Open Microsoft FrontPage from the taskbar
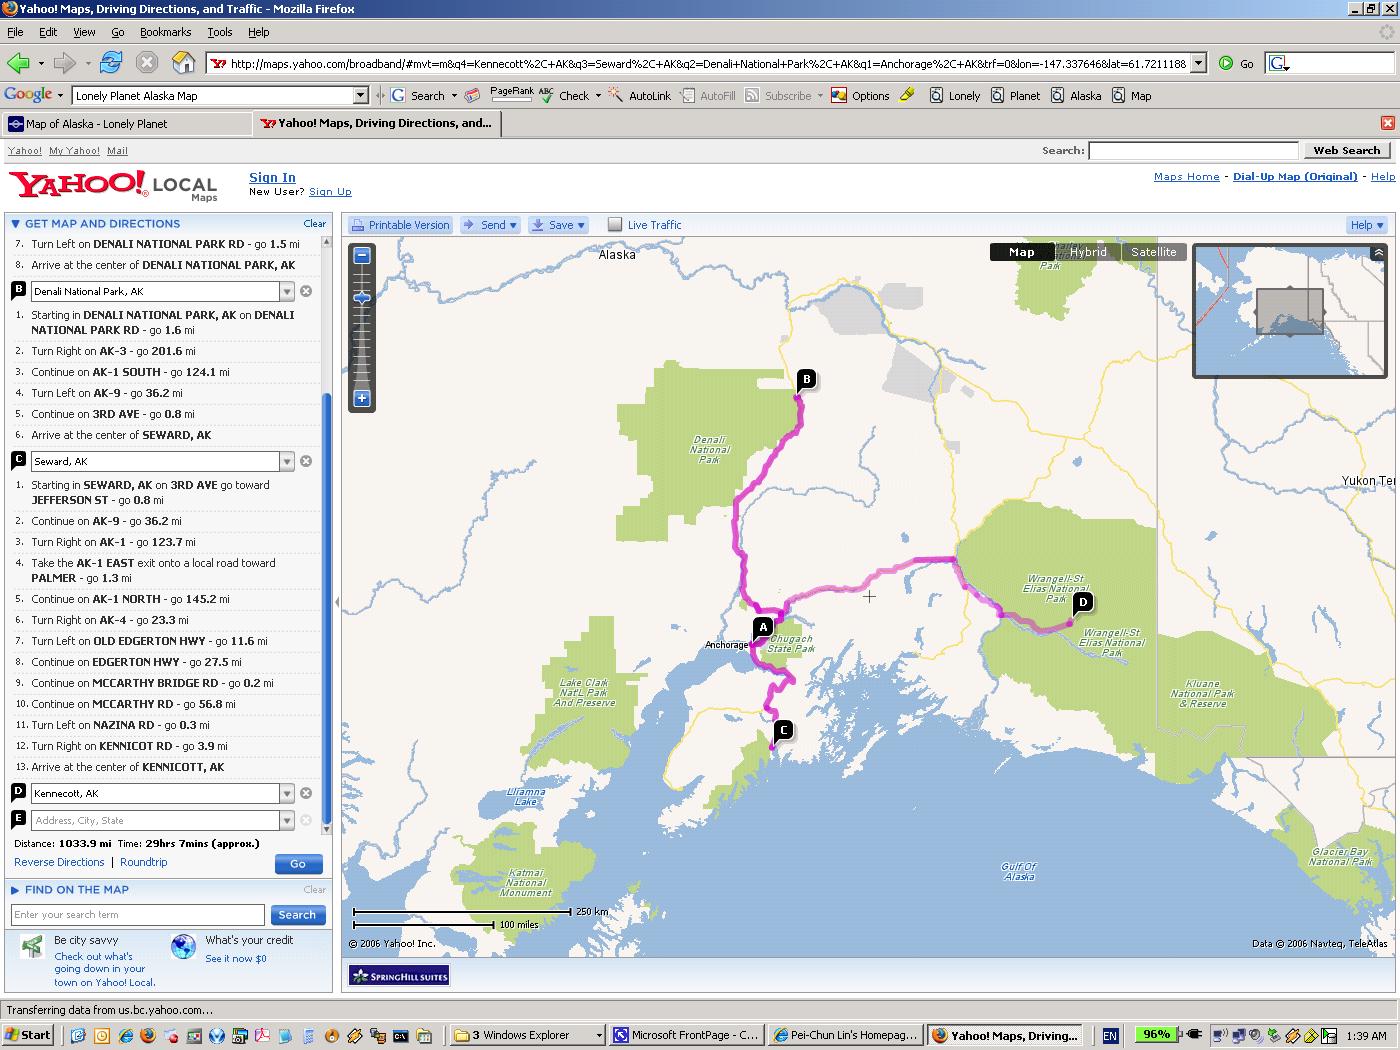Screen dimensions: 1400x1050 [x=685, y=1035]
